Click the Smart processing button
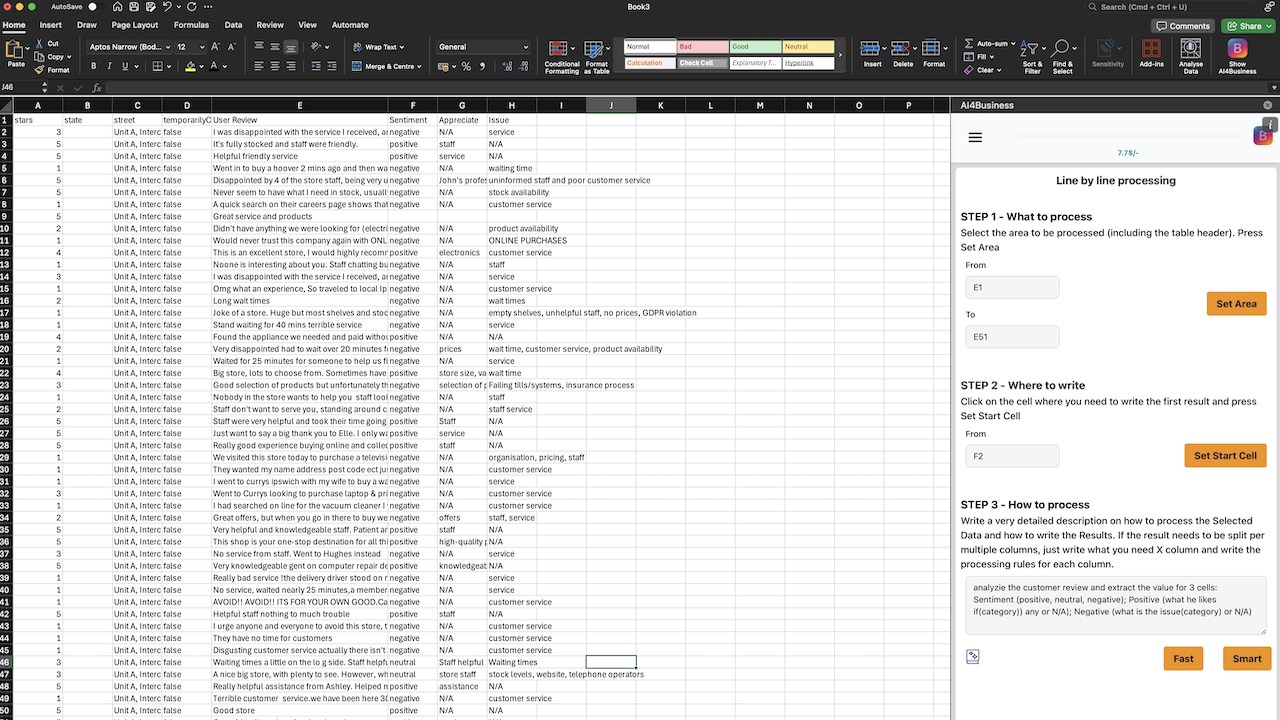This screenshot has height=720, width=1280. [1247, 659]
